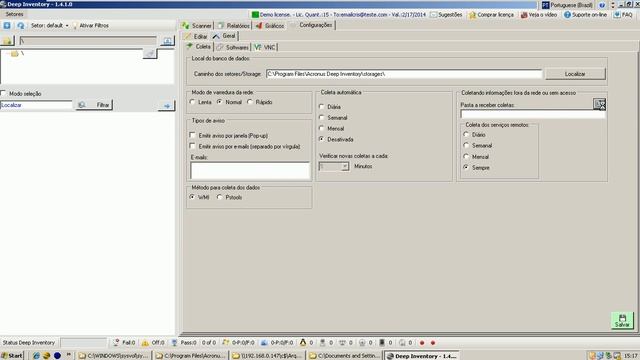Click the green Demo license indicator
This screenshot has width=640, height=360.
256,15
